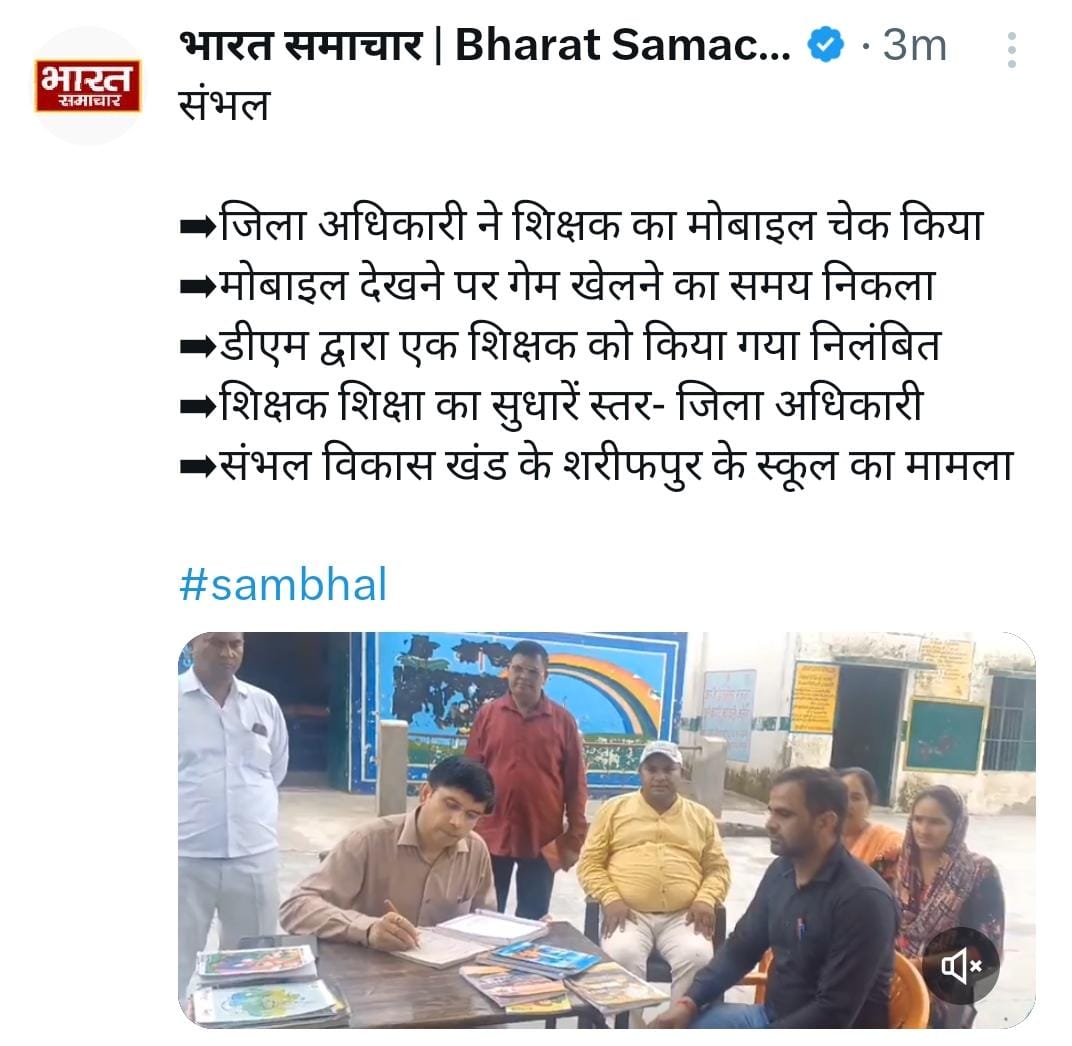Click the fourth arrow bullet icon
This screenshot has width=1072, height=1046.
click(198, 407)
